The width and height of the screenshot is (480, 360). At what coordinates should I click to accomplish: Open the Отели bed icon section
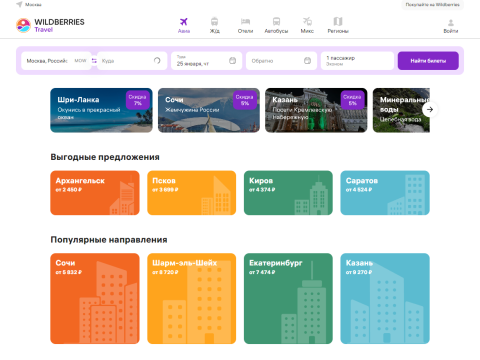245,22
